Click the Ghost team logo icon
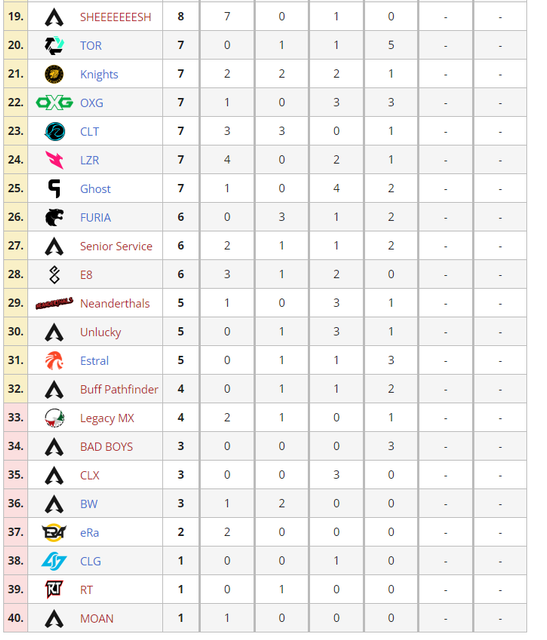The image size is (547, 640). click(x=54, y=189)
